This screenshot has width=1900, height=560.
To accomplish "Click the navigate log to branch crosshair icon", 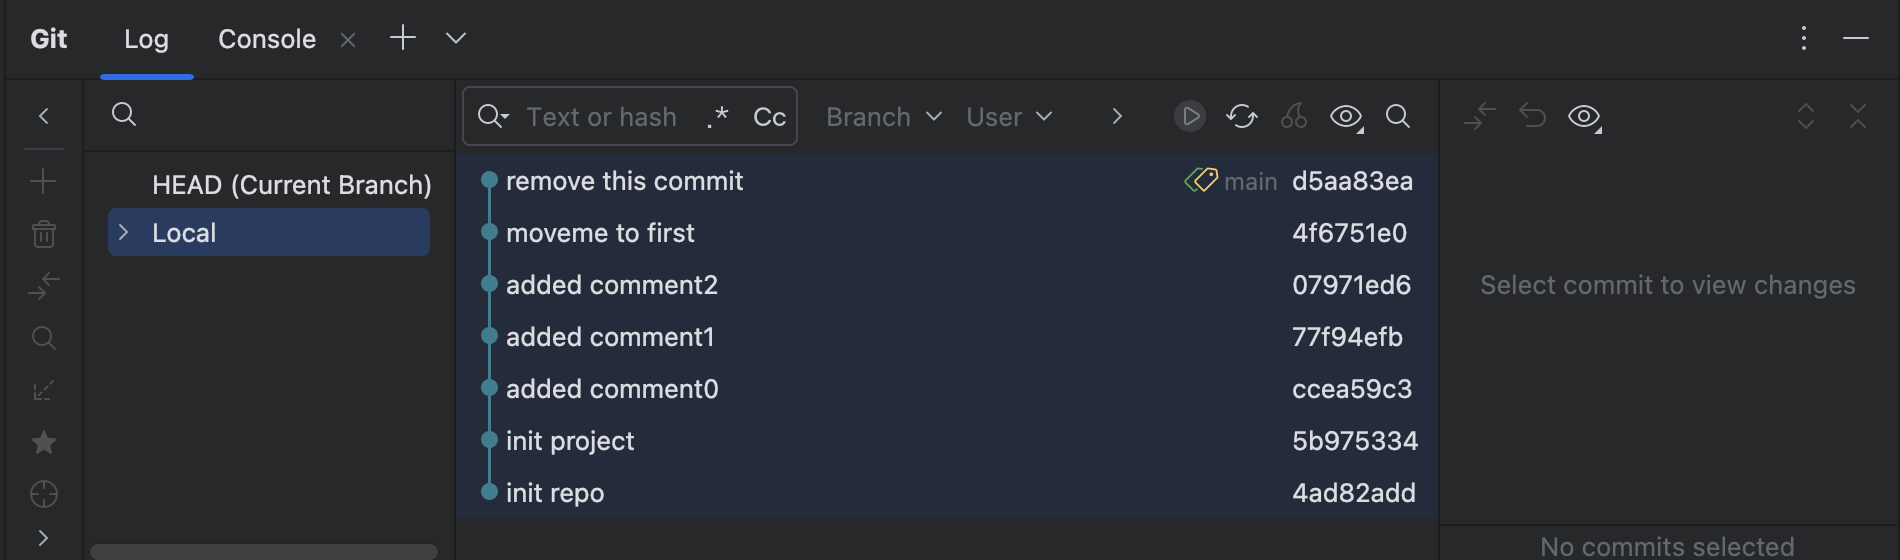I will [x=44, y=494].
